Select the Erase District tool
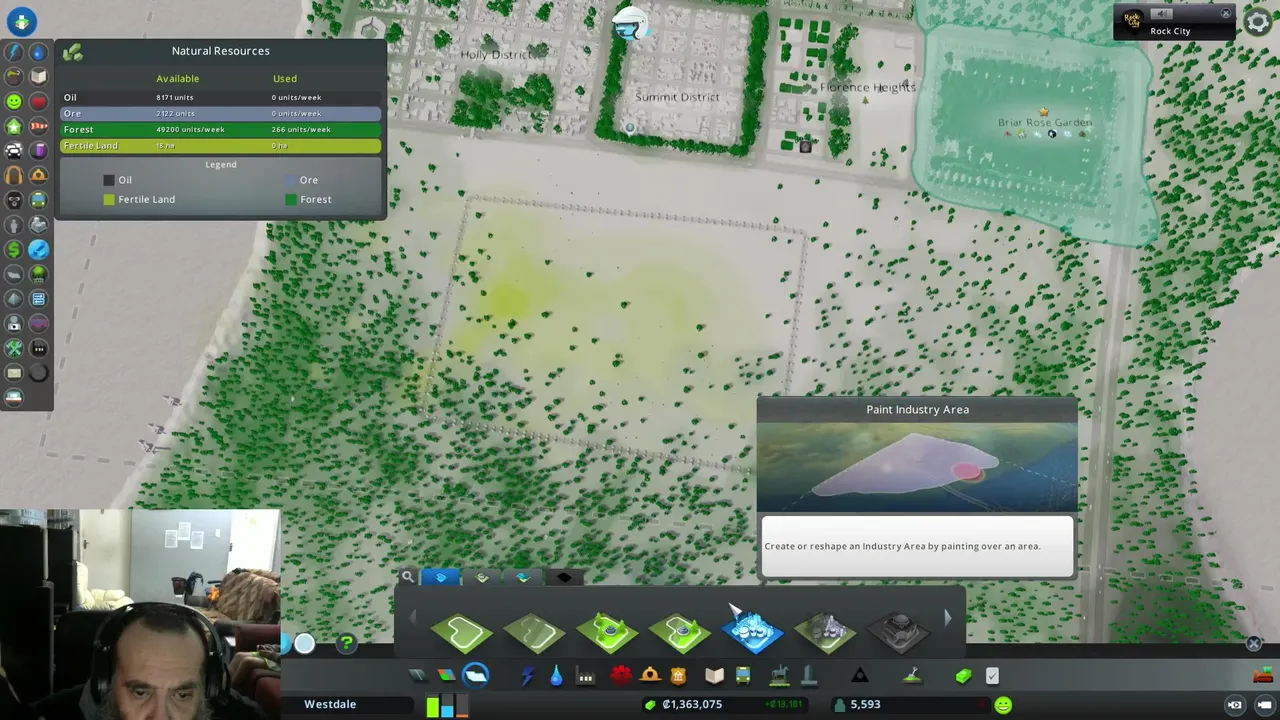This screenshot has width=1280, height=720. [535, 632]
